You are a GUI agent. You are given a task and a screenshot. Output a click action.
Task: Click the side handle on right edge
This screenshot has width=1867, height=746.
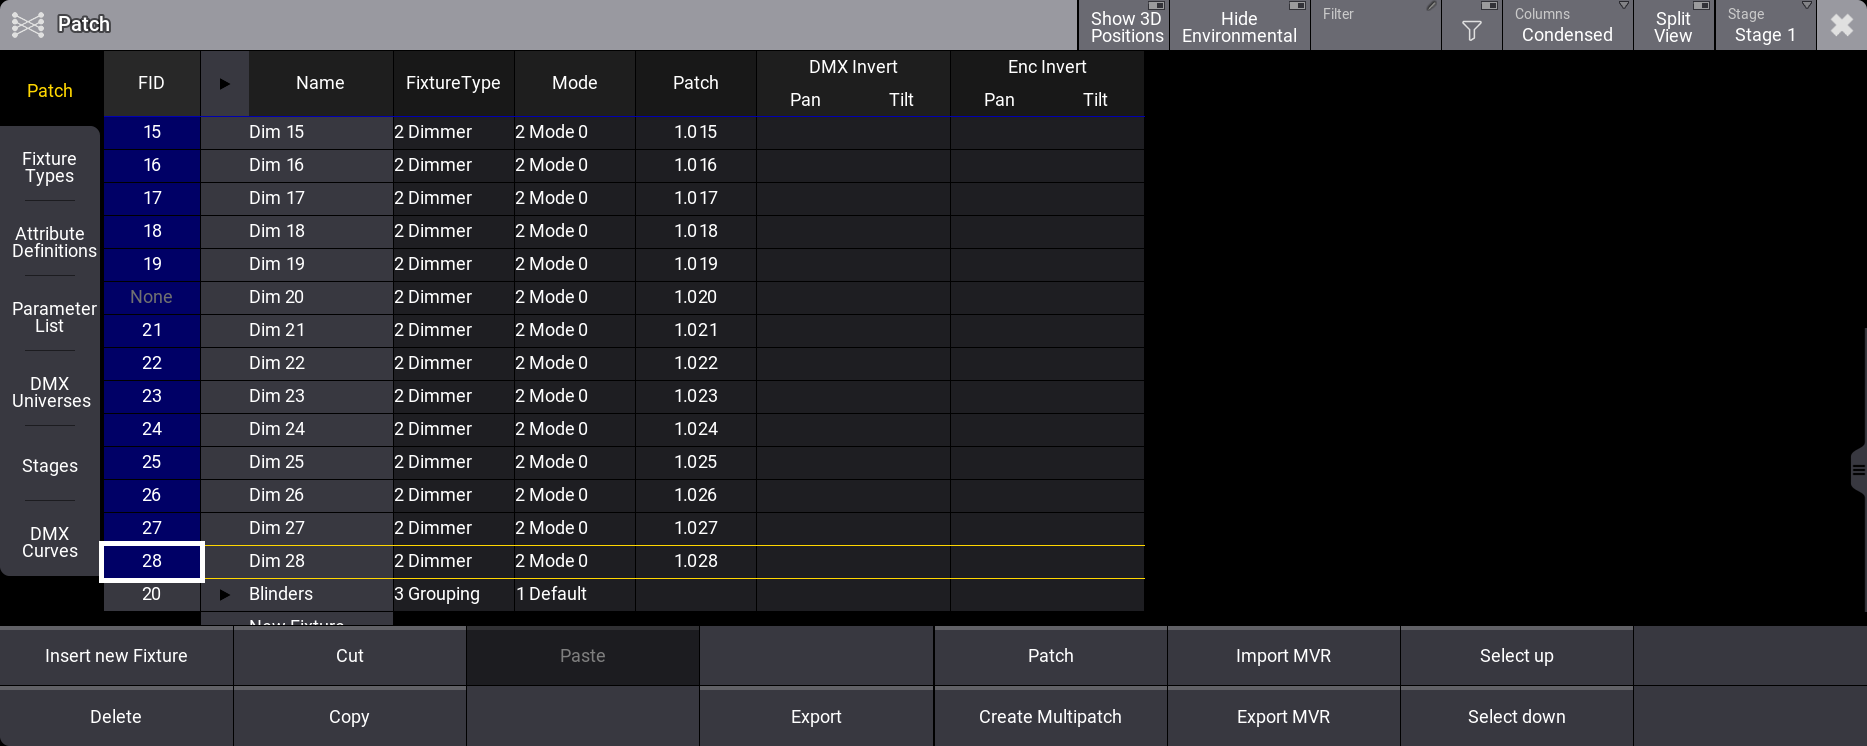[x=1858, y=470]
